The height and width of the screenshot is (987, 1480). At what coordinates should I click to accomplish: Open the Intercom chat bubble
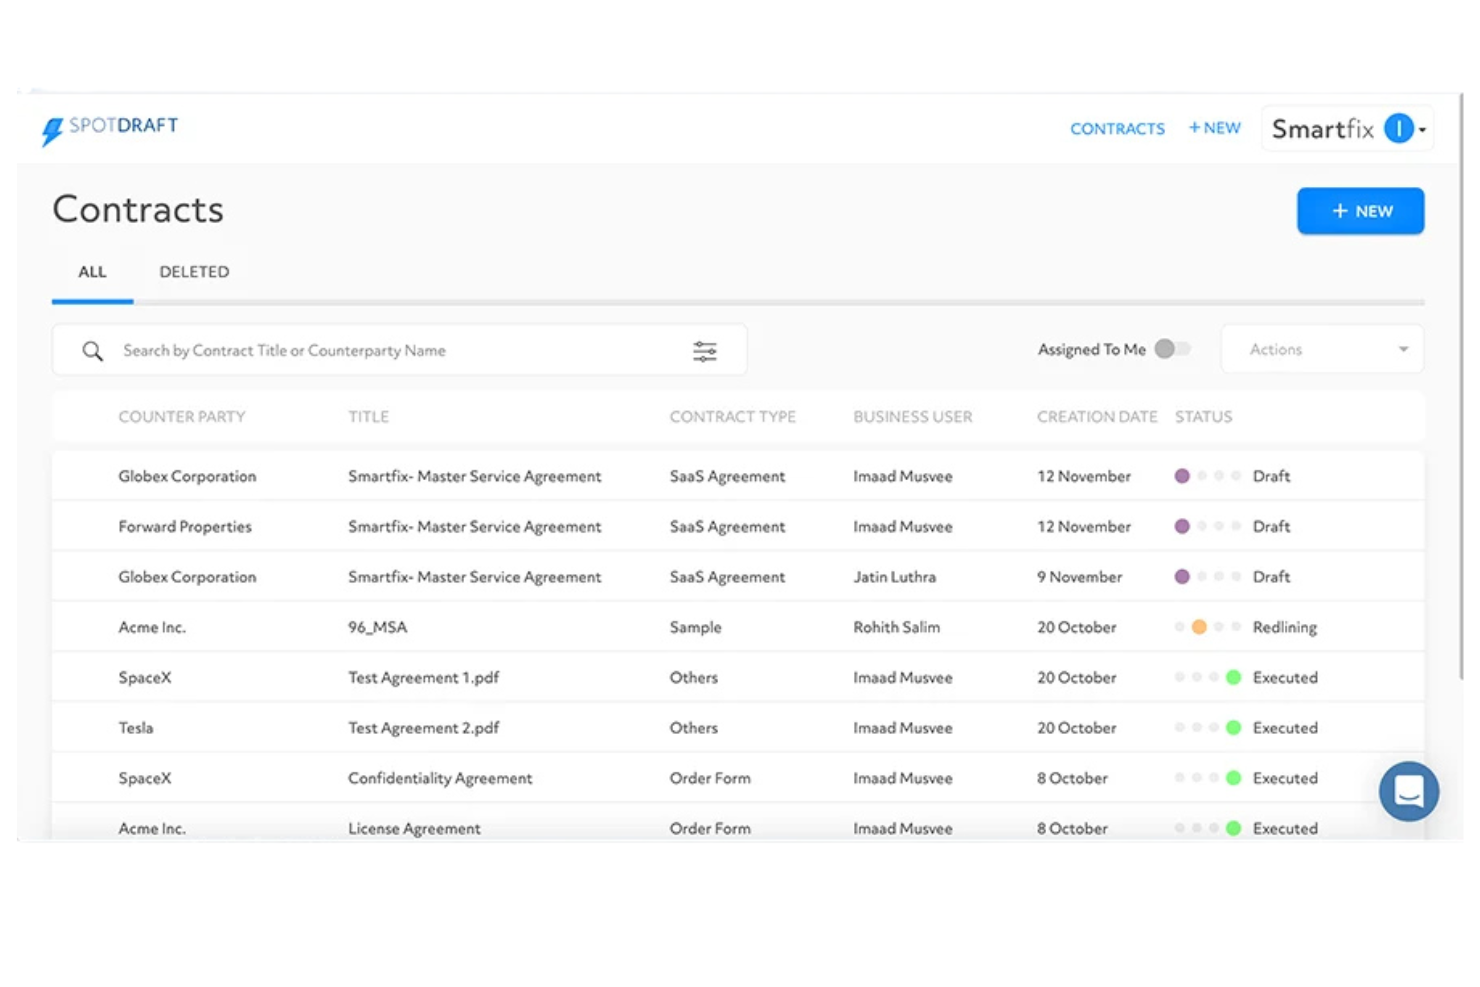point(1408,791)
